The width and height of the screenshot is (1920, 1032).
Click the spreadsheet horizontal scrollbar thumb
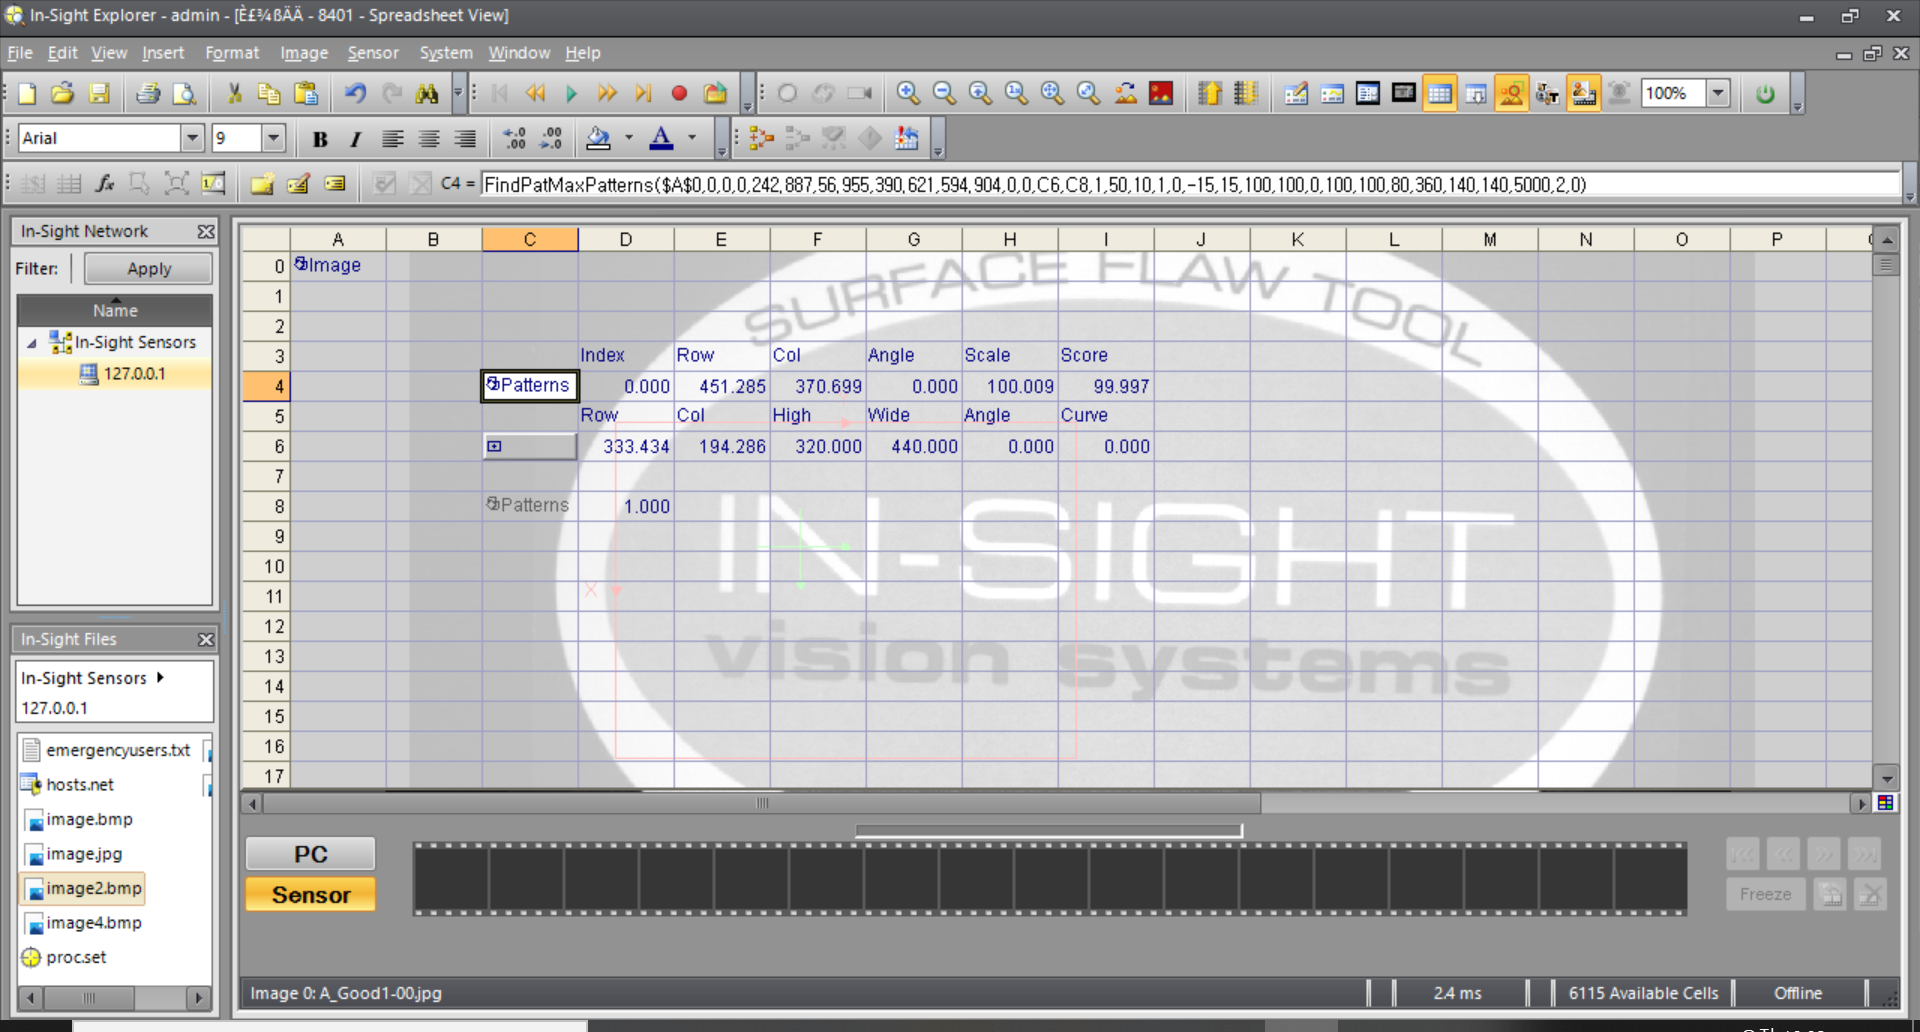click(762, 803)
